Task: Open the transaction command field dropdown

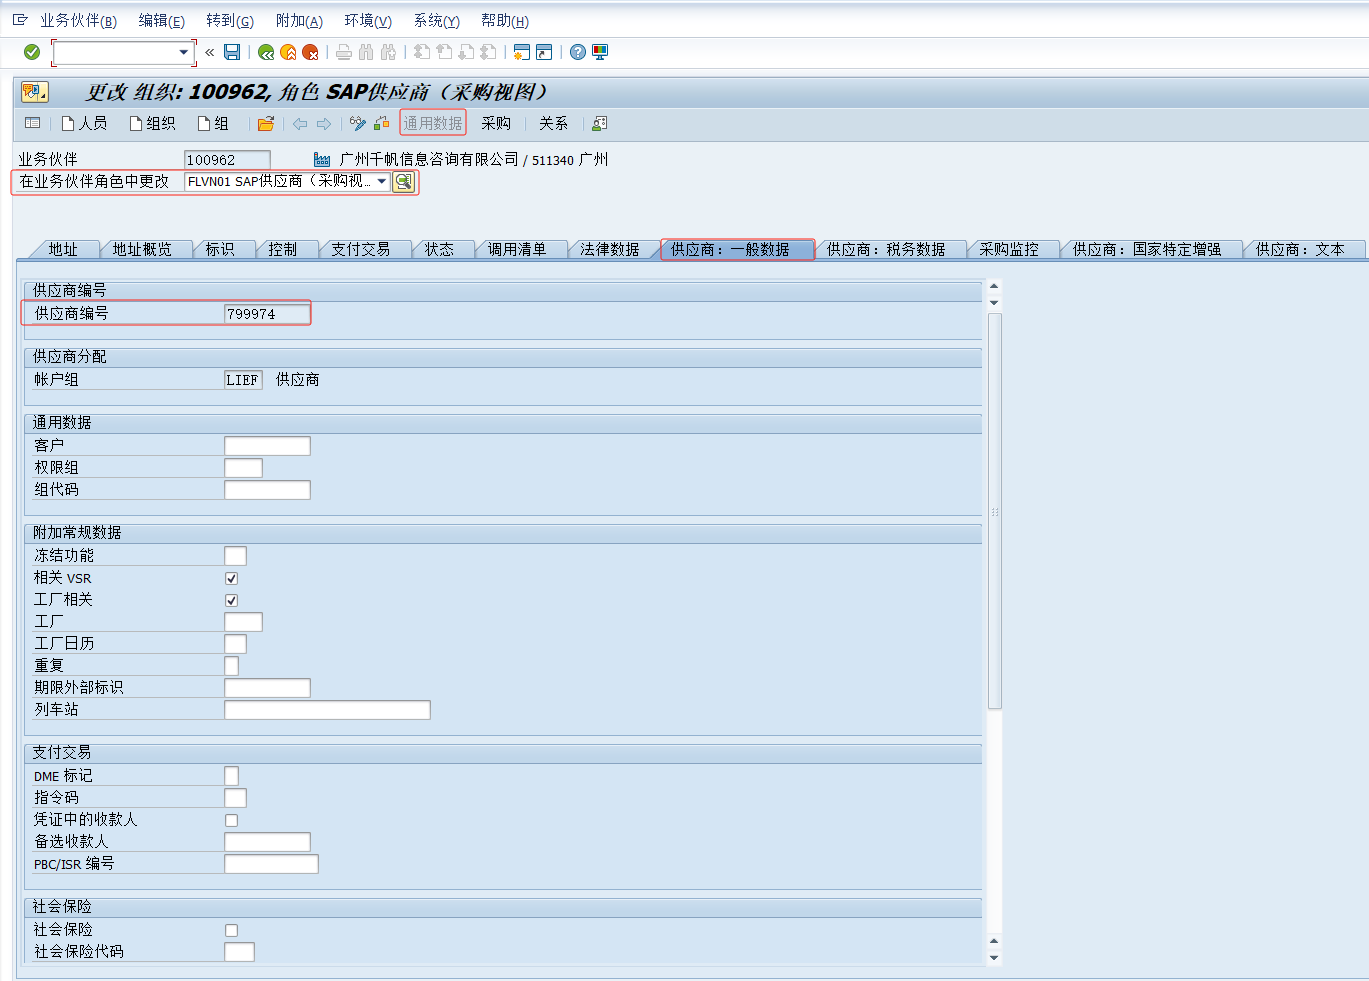Action: 183,52
